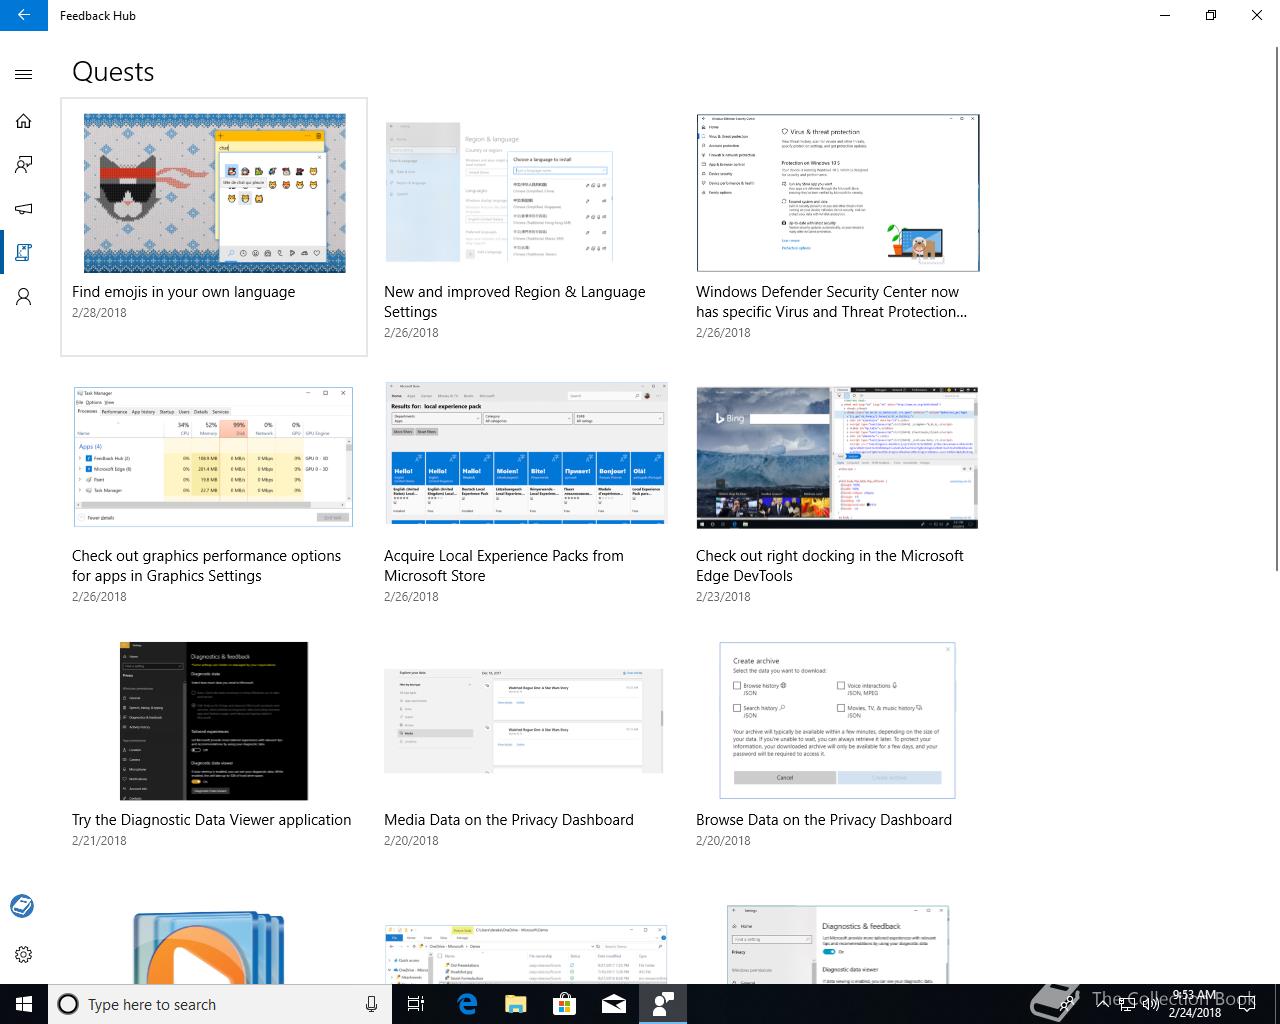Click the 2/21/2018 date under Diagnostic Viewer
Screen dimensions: 1280x1024
tap(99, 841)
